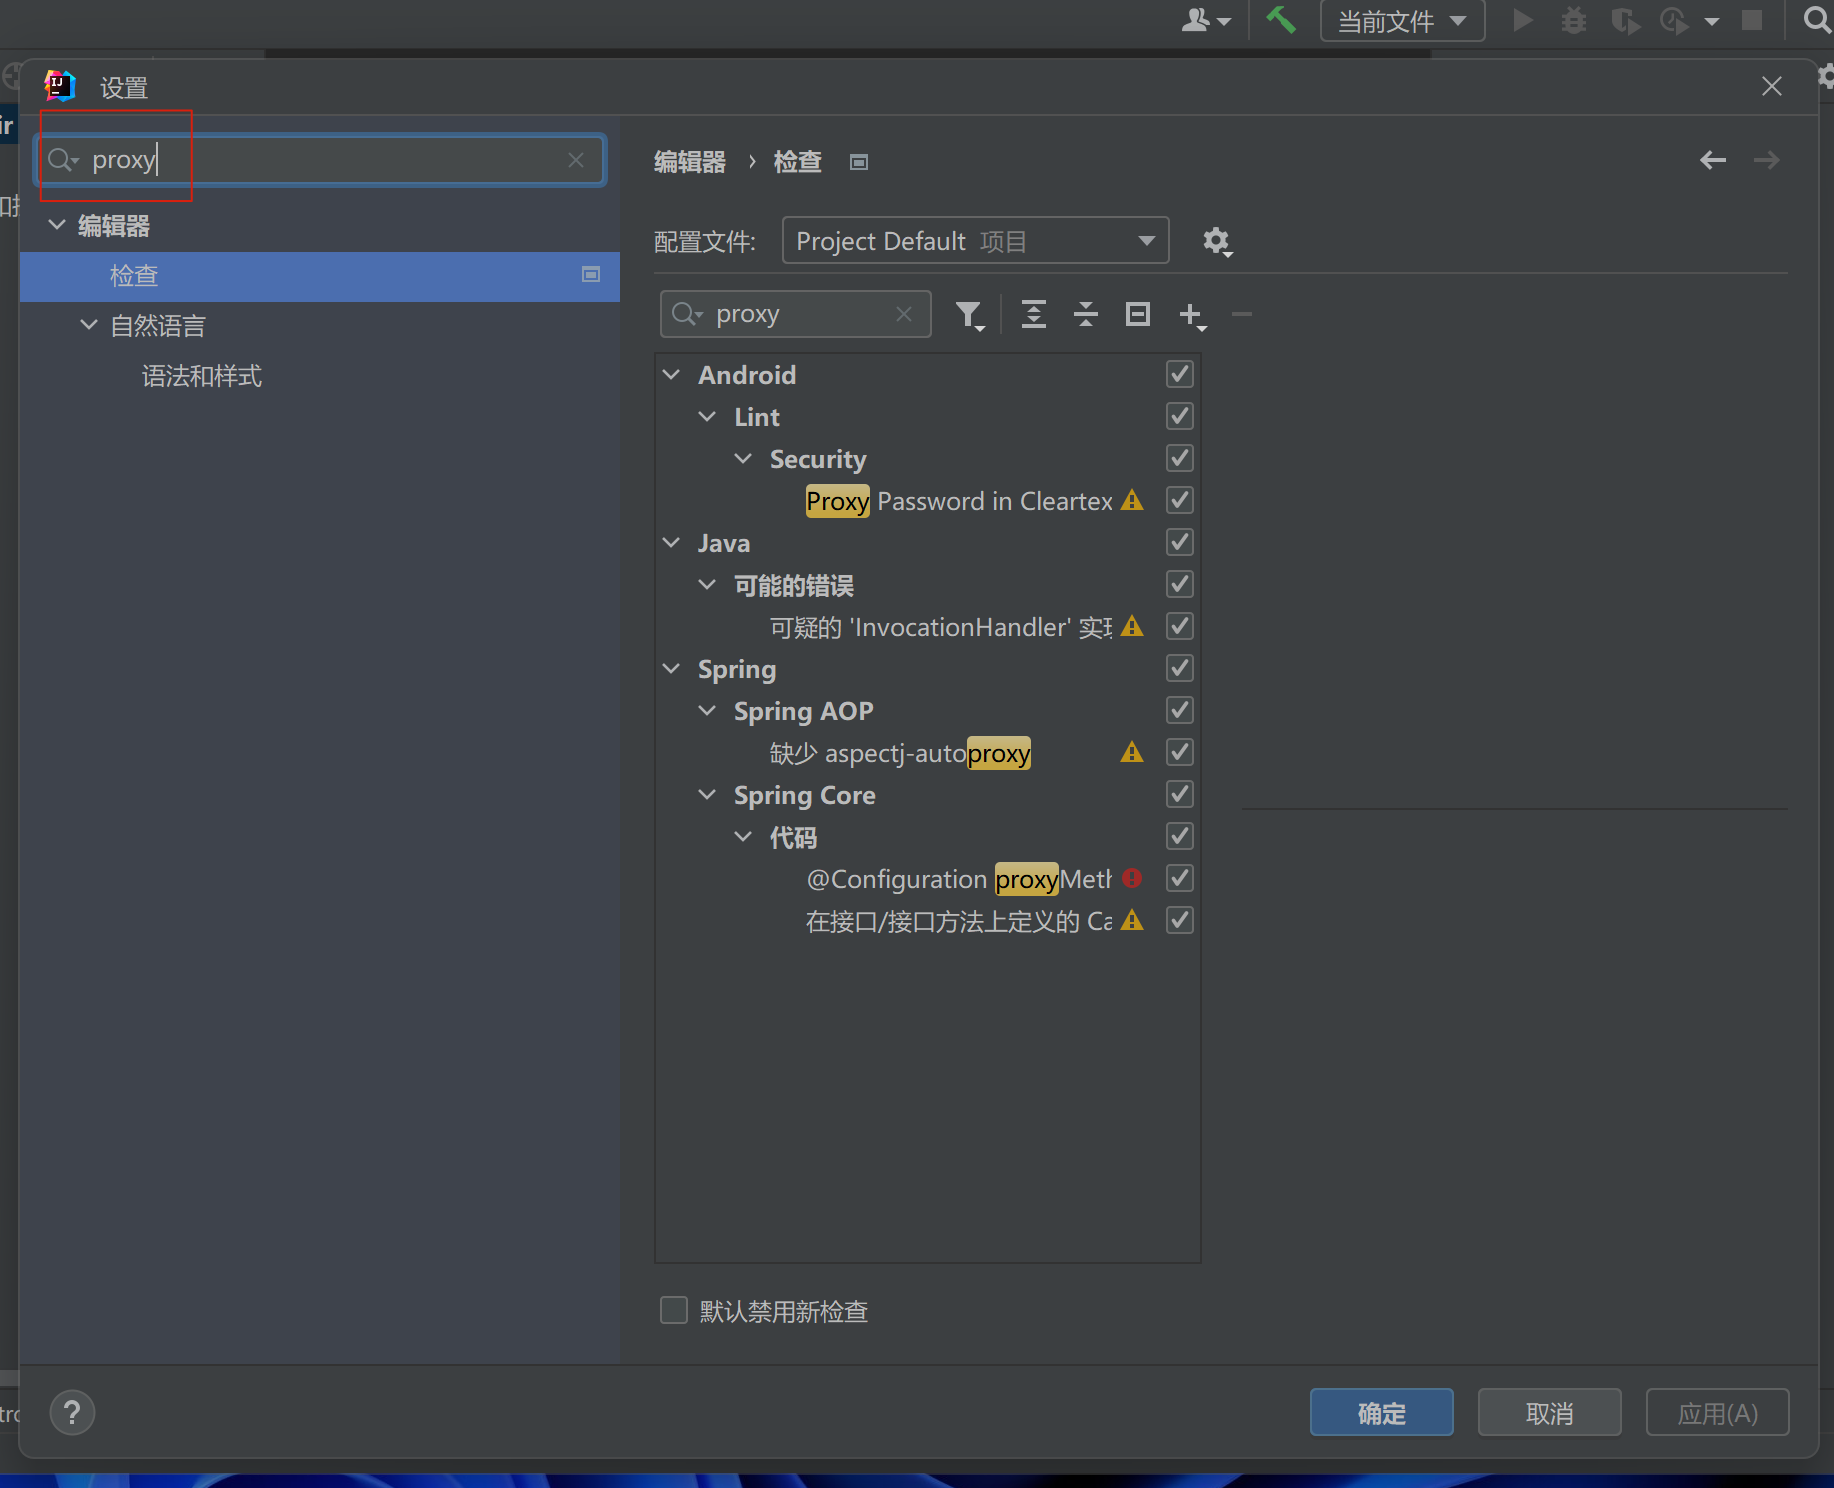Click the remove inspection minus icon

[x=1242, y=314]
